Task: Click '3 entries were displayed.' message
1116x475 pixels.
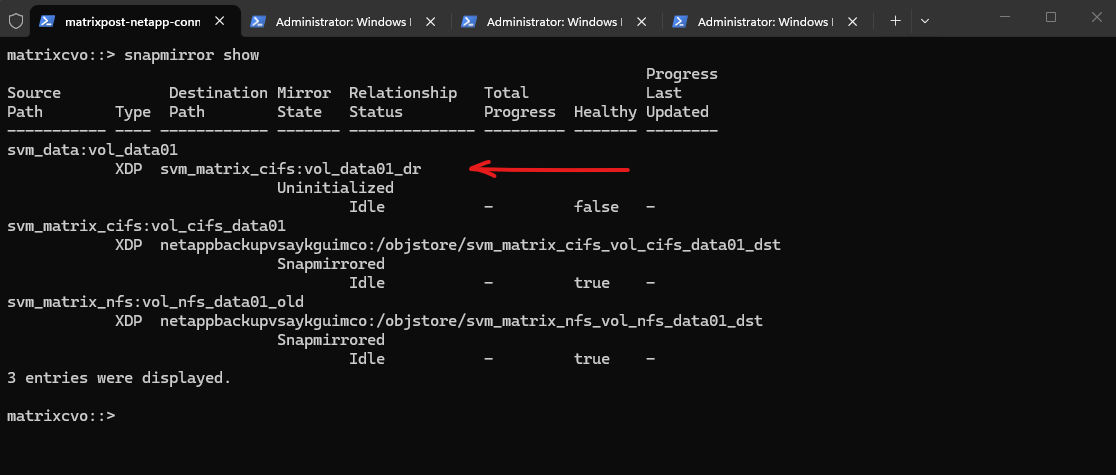Action: (119, 377)
